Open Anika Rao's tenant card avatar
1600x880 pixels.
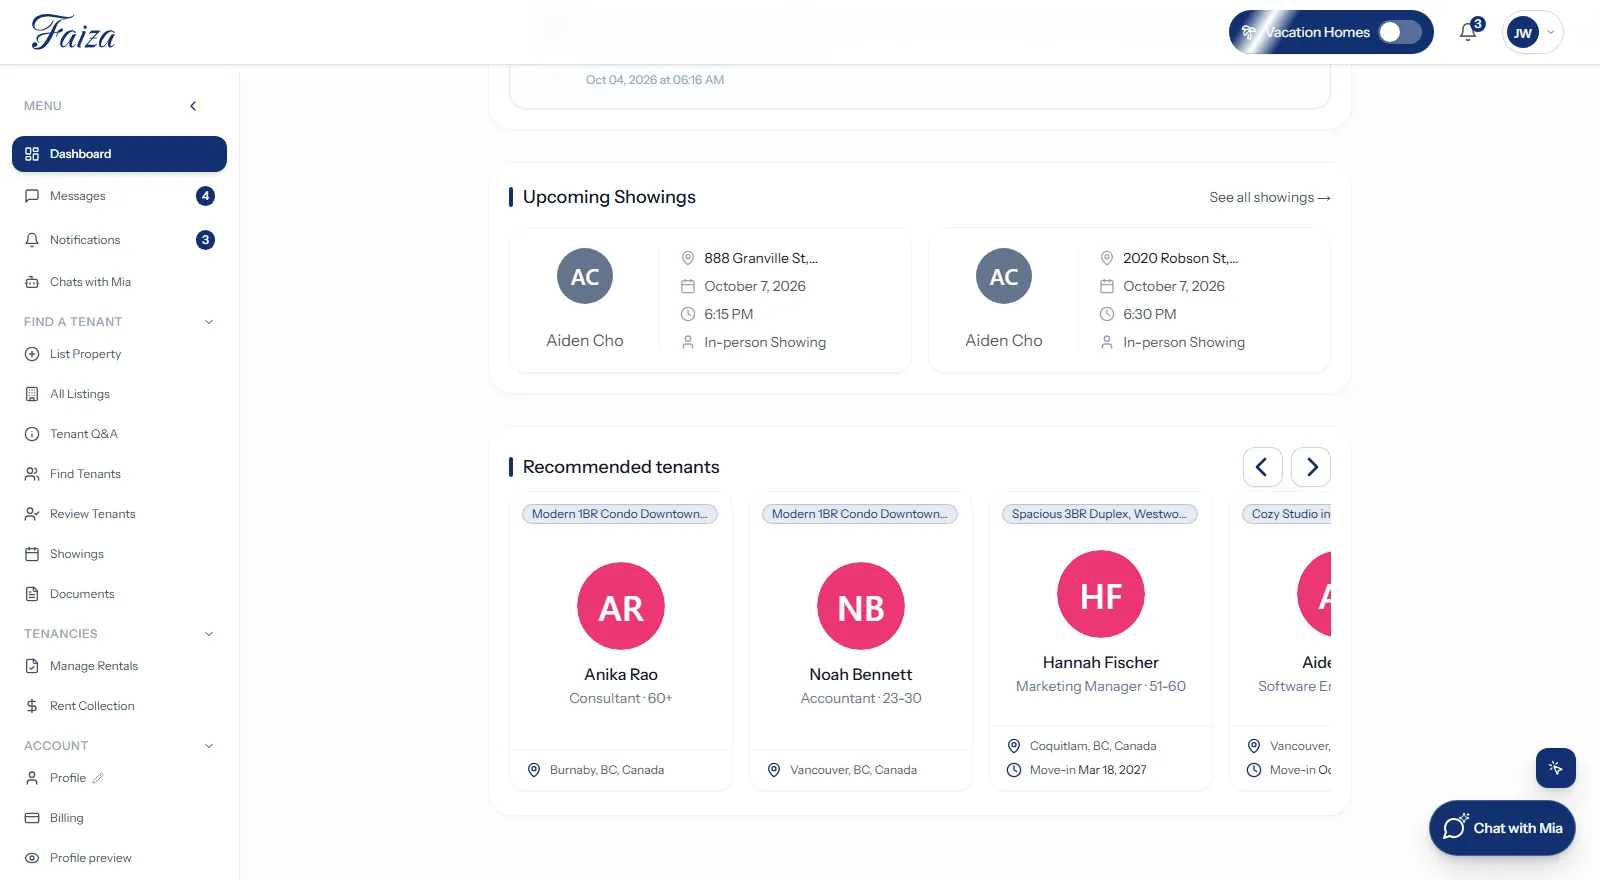coord(621,606)
